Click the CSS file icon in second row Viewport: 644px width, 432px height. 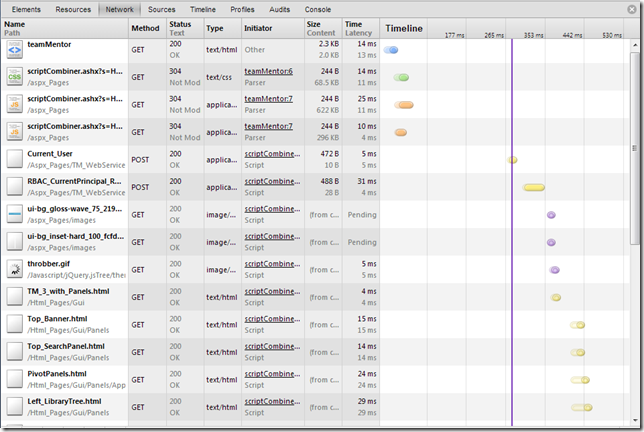point(14,77)
